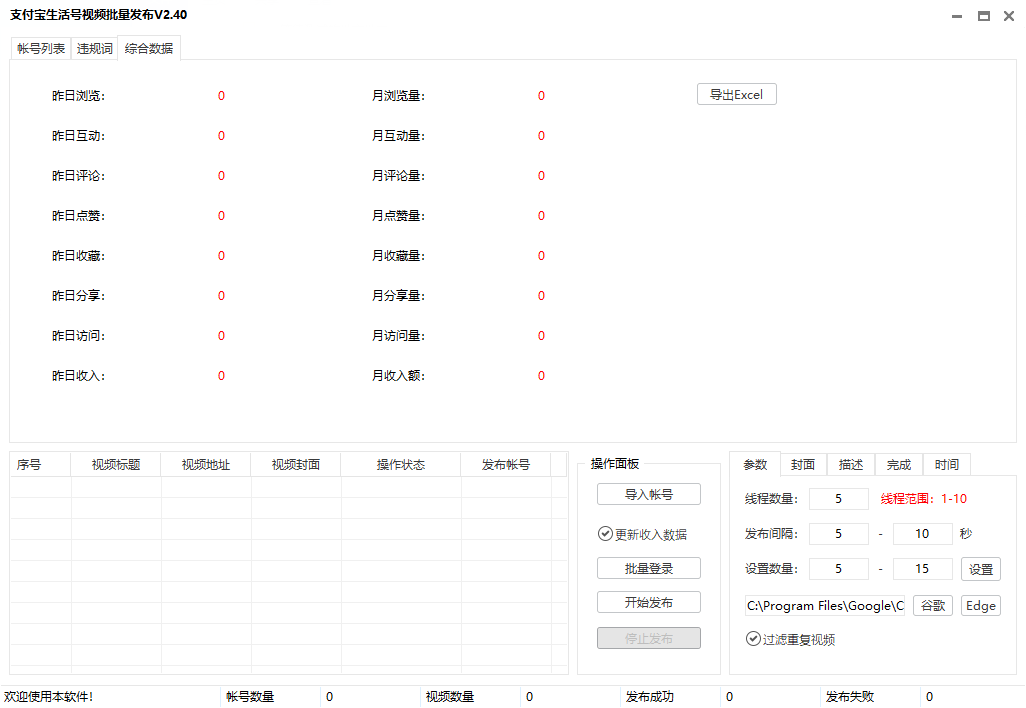Click the 视频封面 column header

[x=296, y=465]
